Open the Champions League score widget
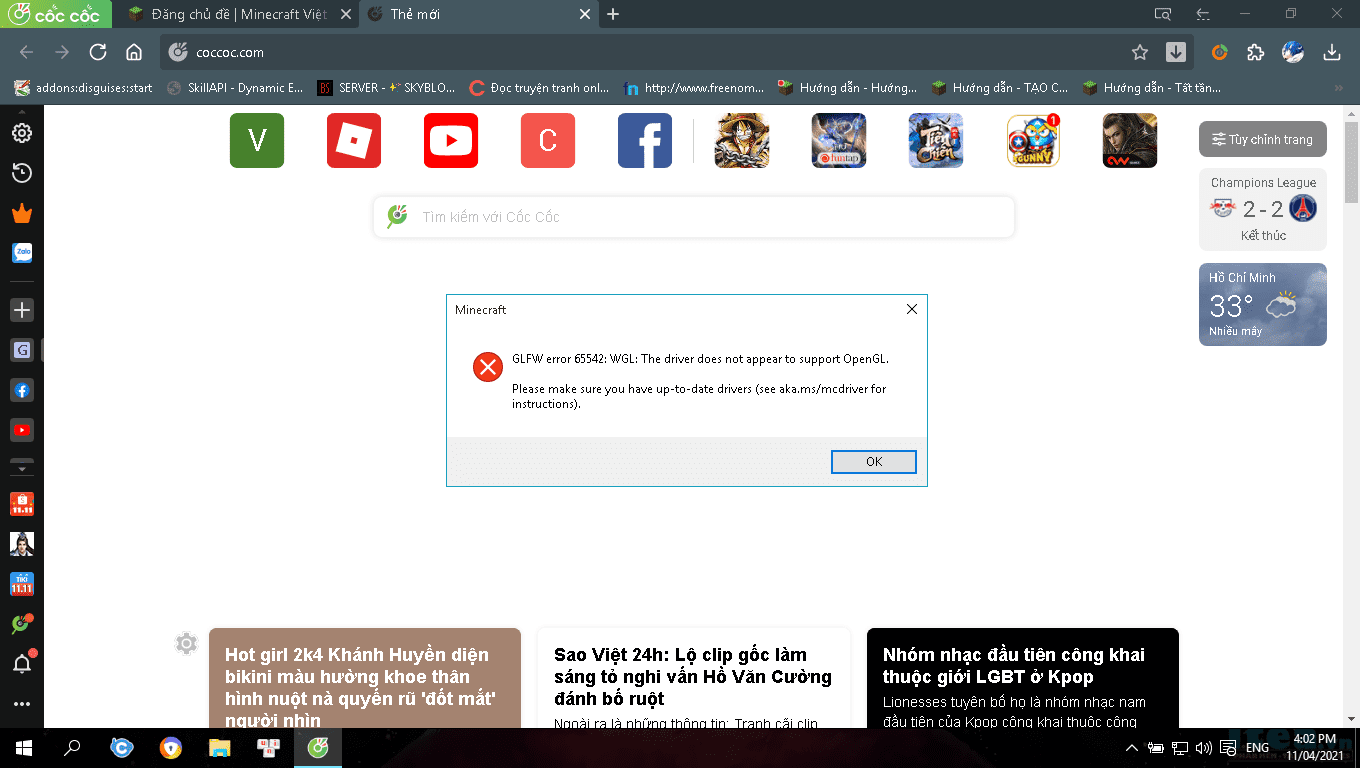 [x=1263, y=209]
